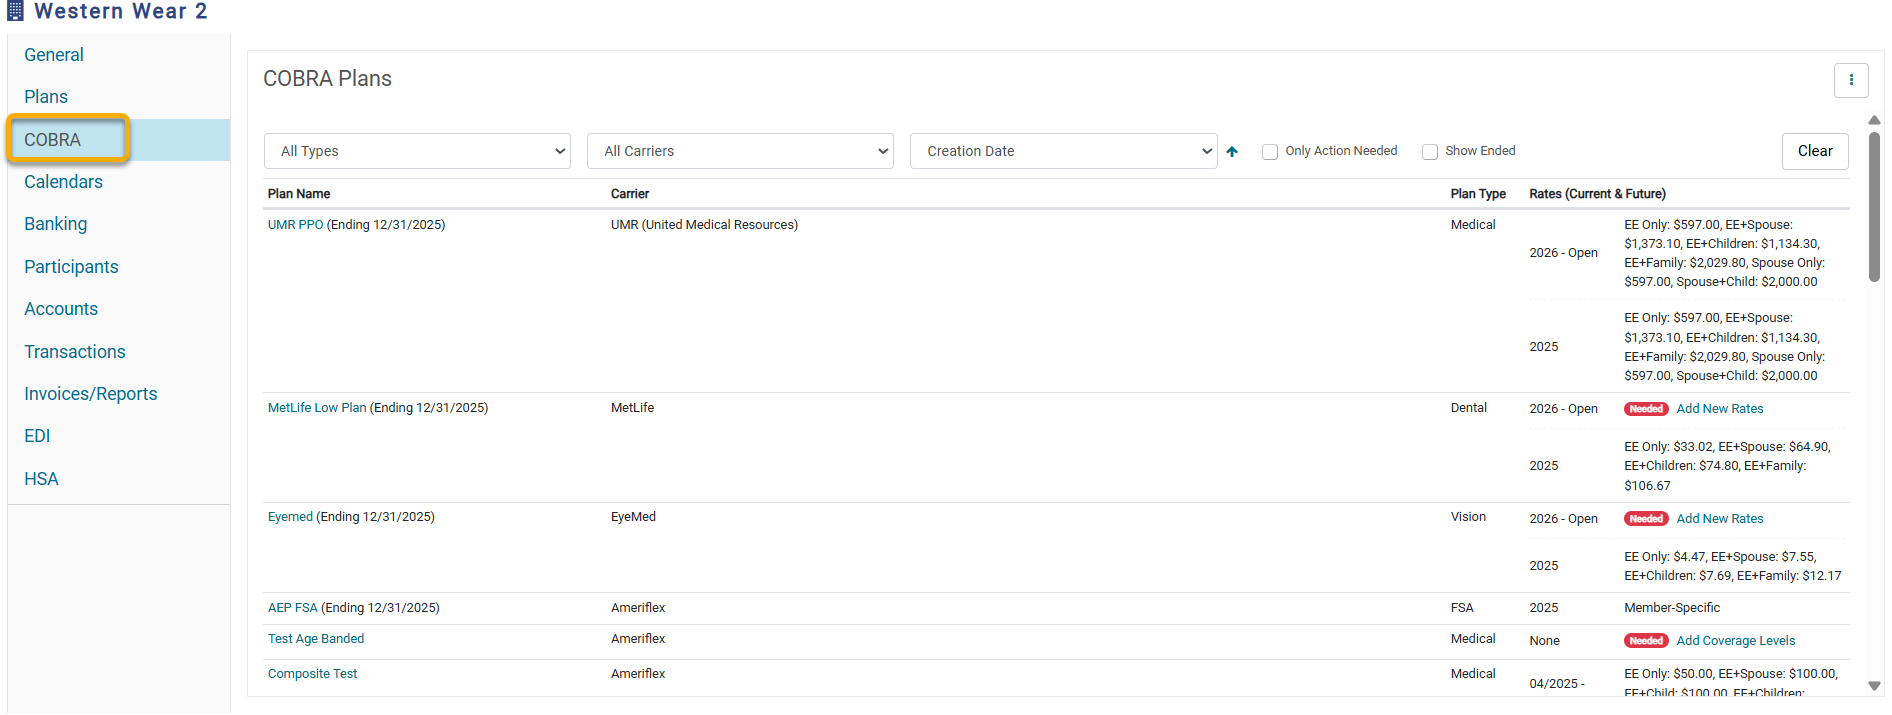Go to the Participants section
The height and width of the screenshot is (715, 1892).
tap(71, 267)
